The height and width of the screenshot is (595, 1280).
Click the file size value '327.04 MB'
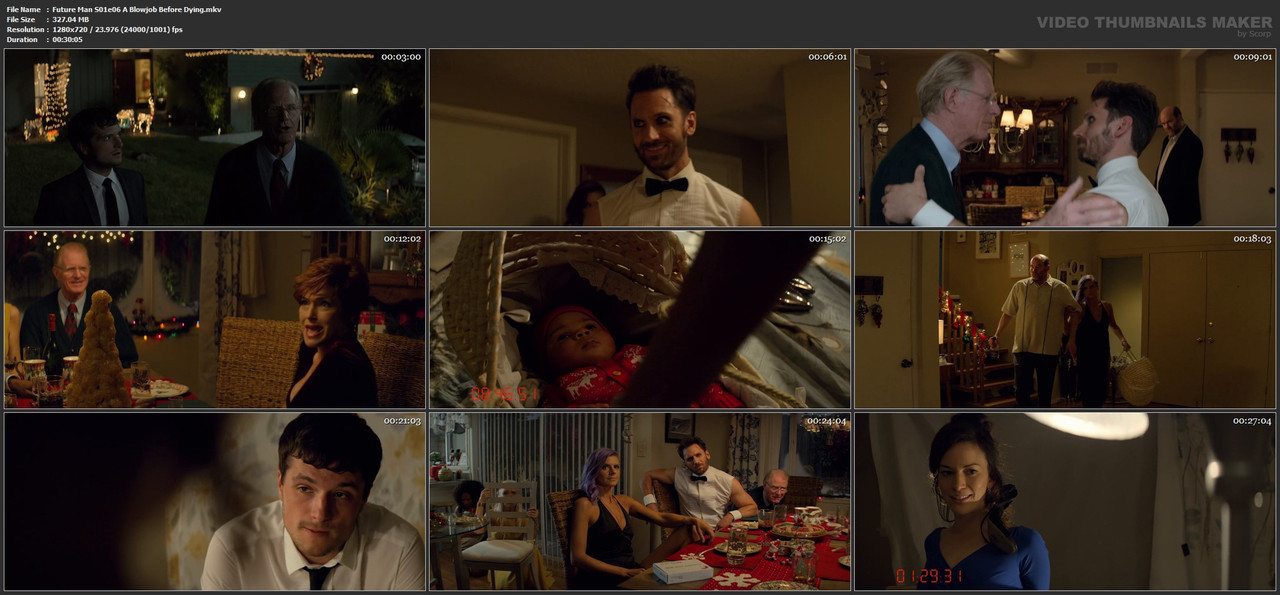70,19
